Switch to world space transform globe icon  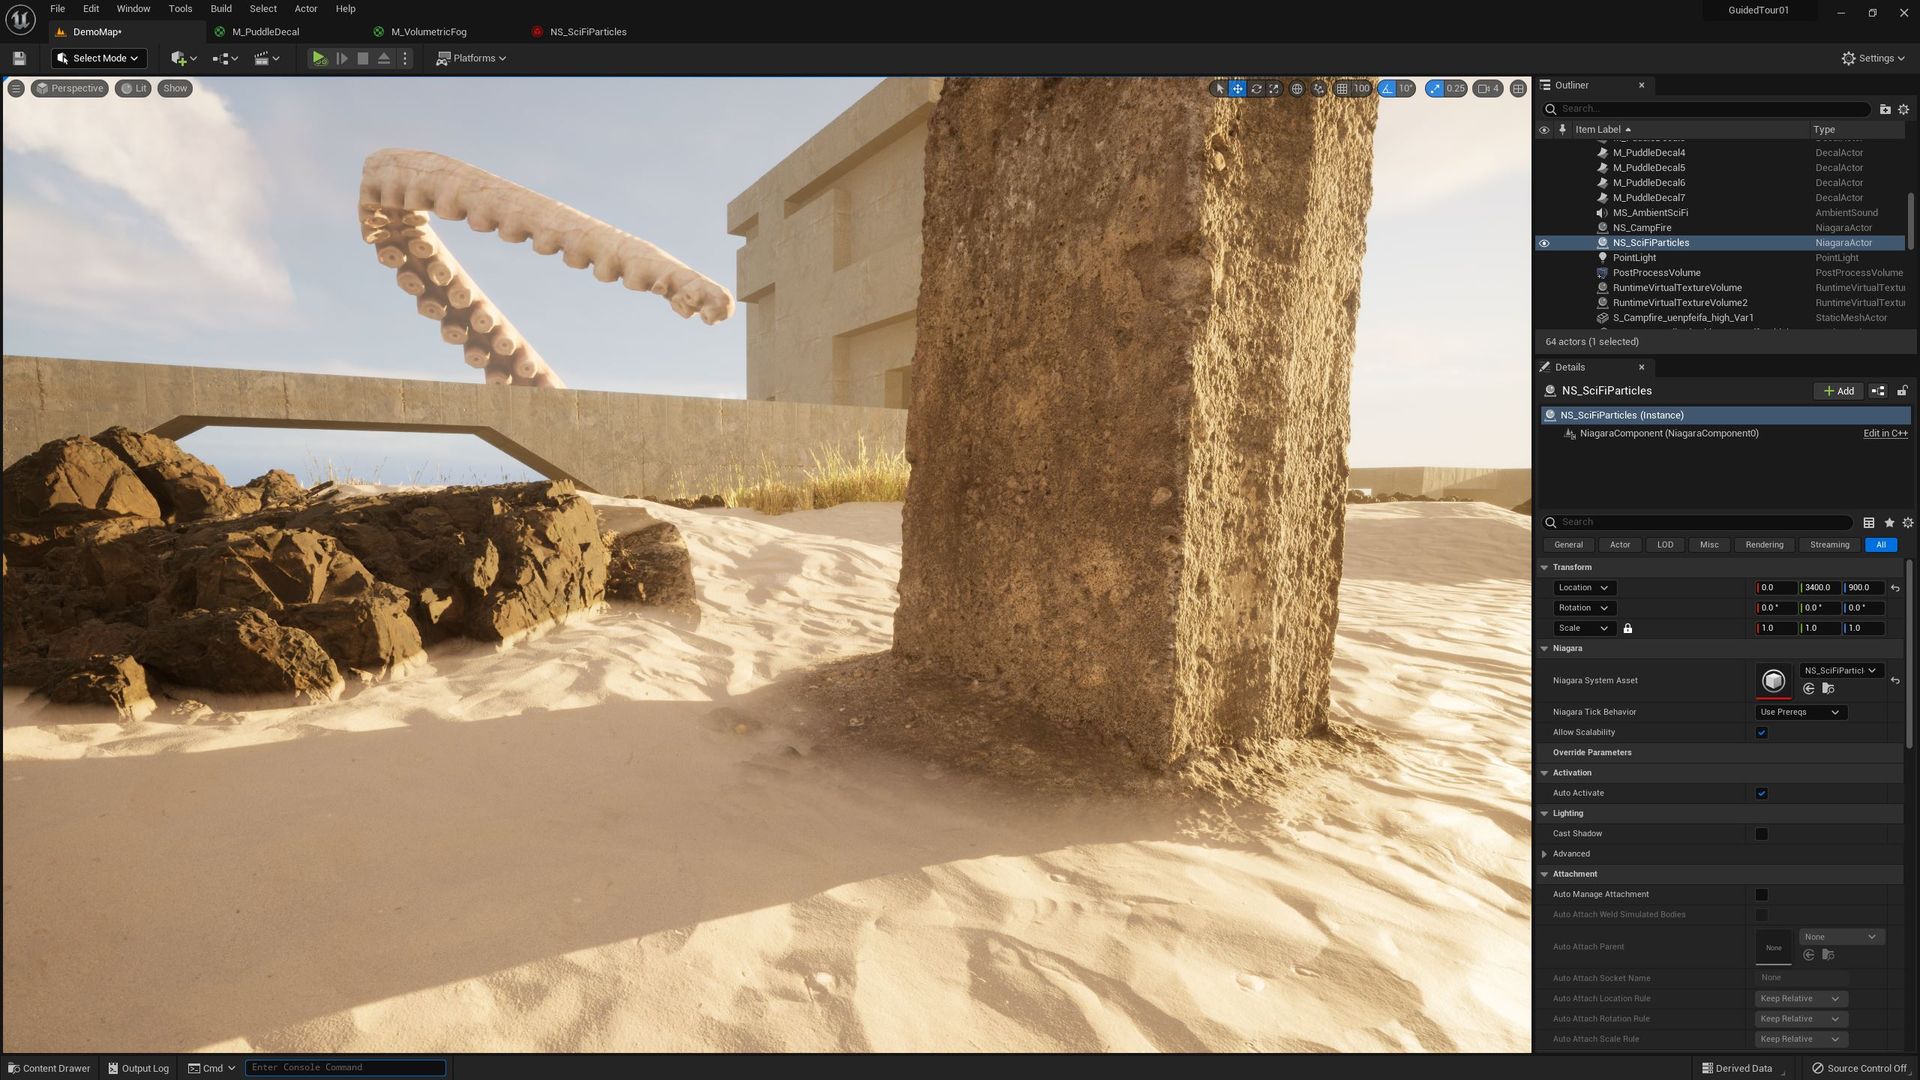(x=1297, y=88)
